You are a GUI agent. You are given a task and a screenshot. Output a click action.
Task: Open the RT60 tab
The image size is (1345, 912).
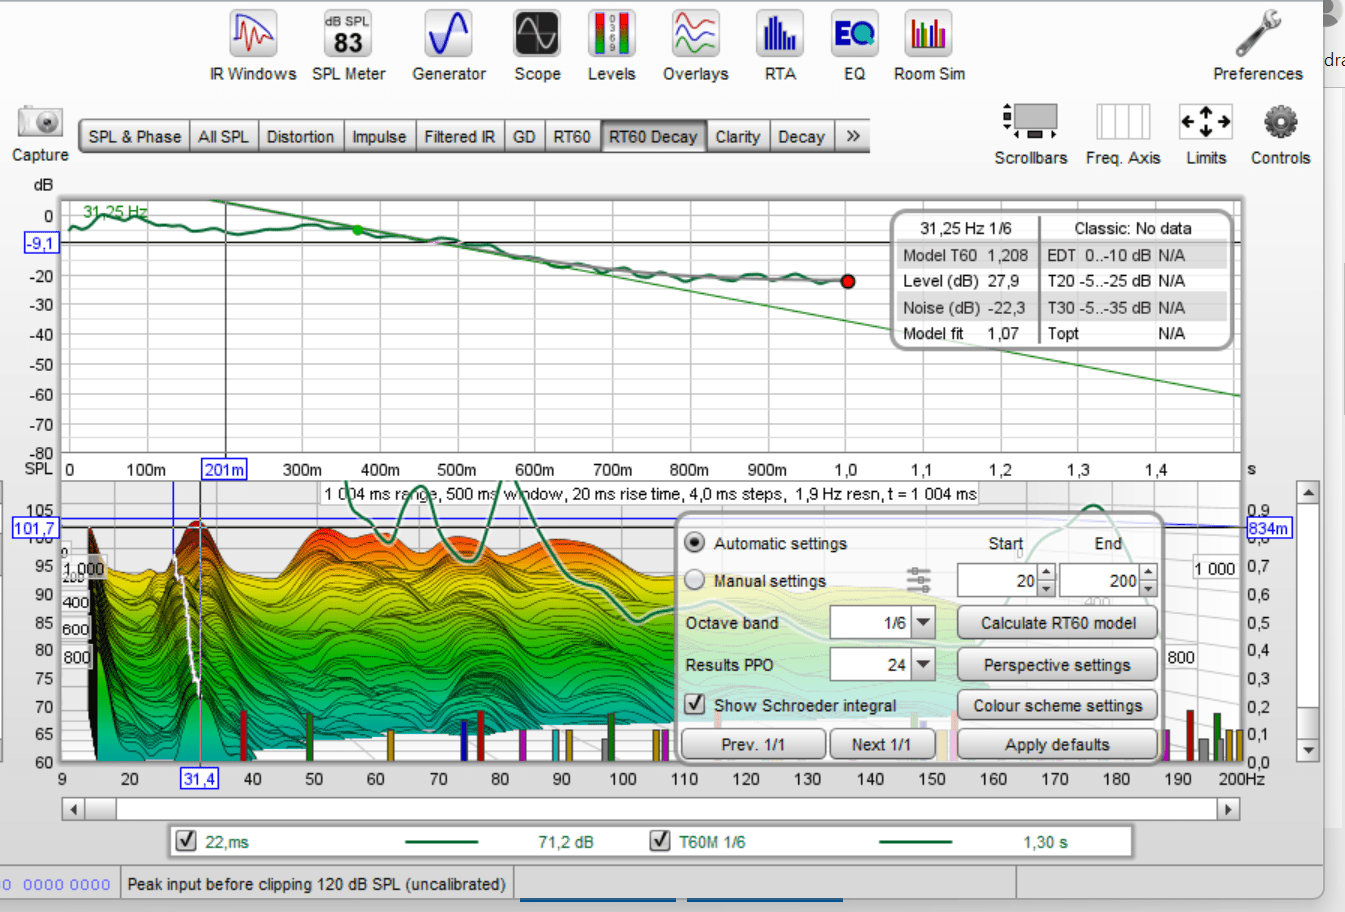click(572, 137)
